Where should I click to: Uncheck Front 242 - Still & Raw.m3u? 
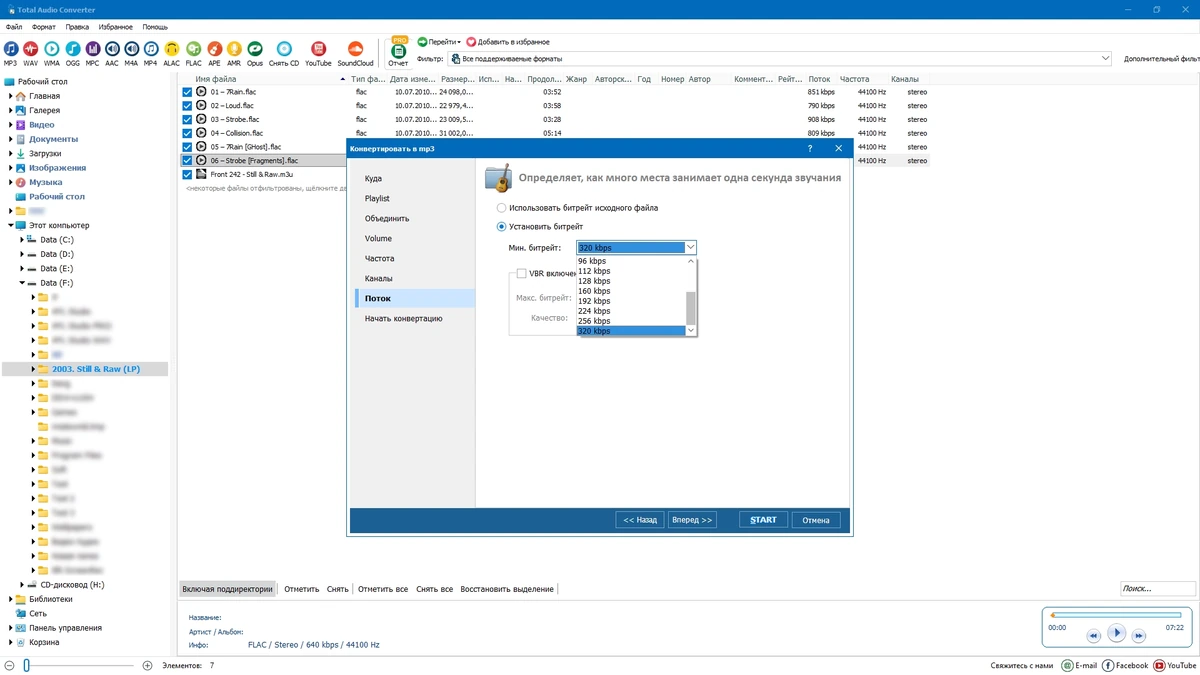pos(187,174)
